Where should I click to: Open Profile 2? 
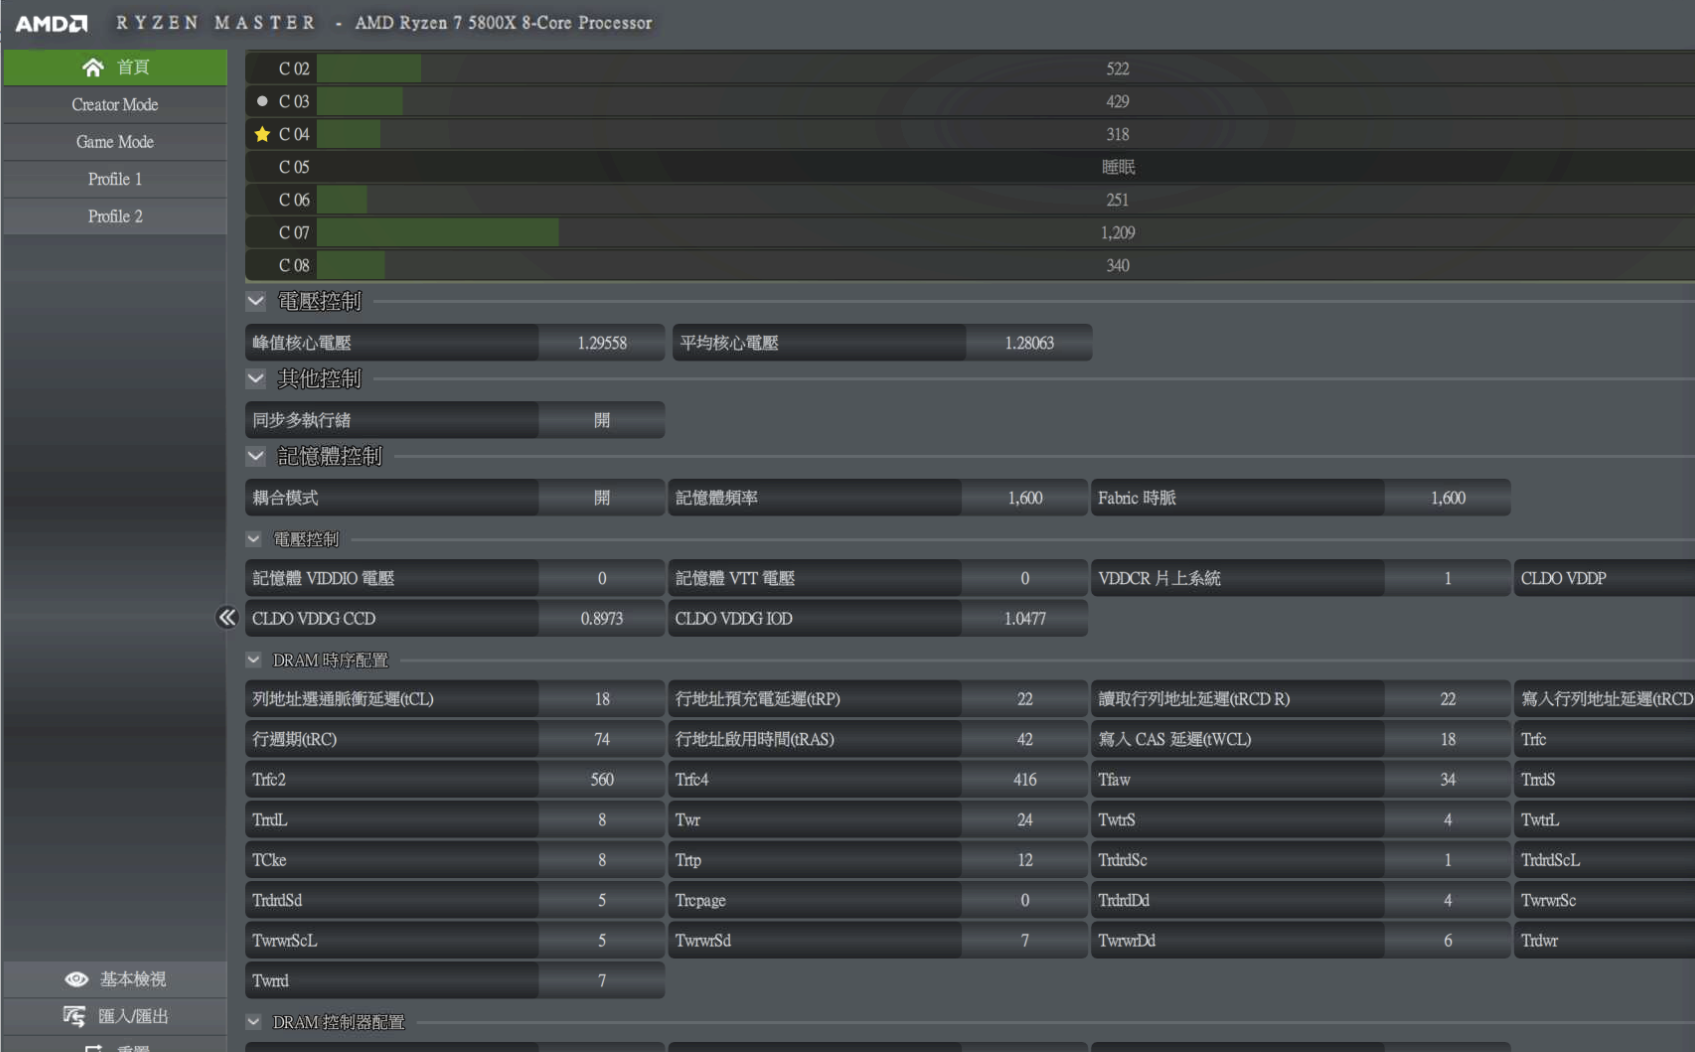point(115,216)
